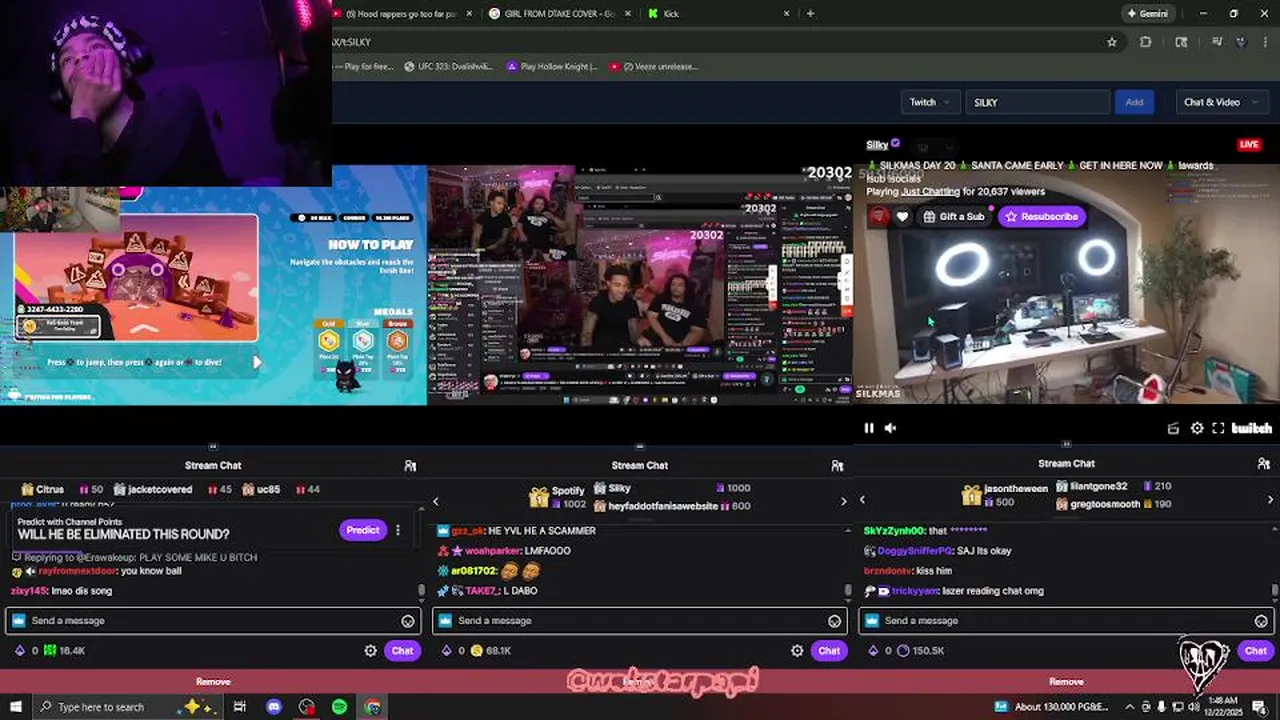Show next gifters in right chat leaderboard
This screenshot has width=1280, height=720.
(1270, 499)
